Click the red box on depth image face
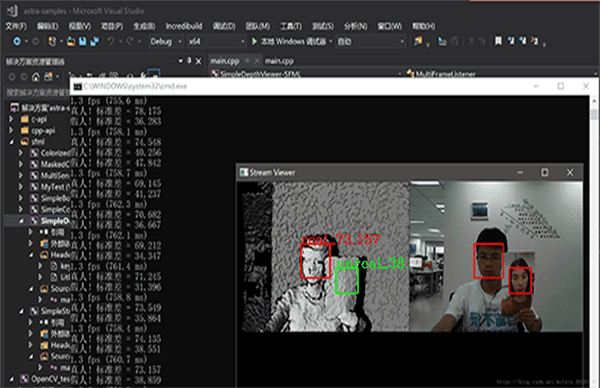The image size is (600, 388). pos(315,261)
